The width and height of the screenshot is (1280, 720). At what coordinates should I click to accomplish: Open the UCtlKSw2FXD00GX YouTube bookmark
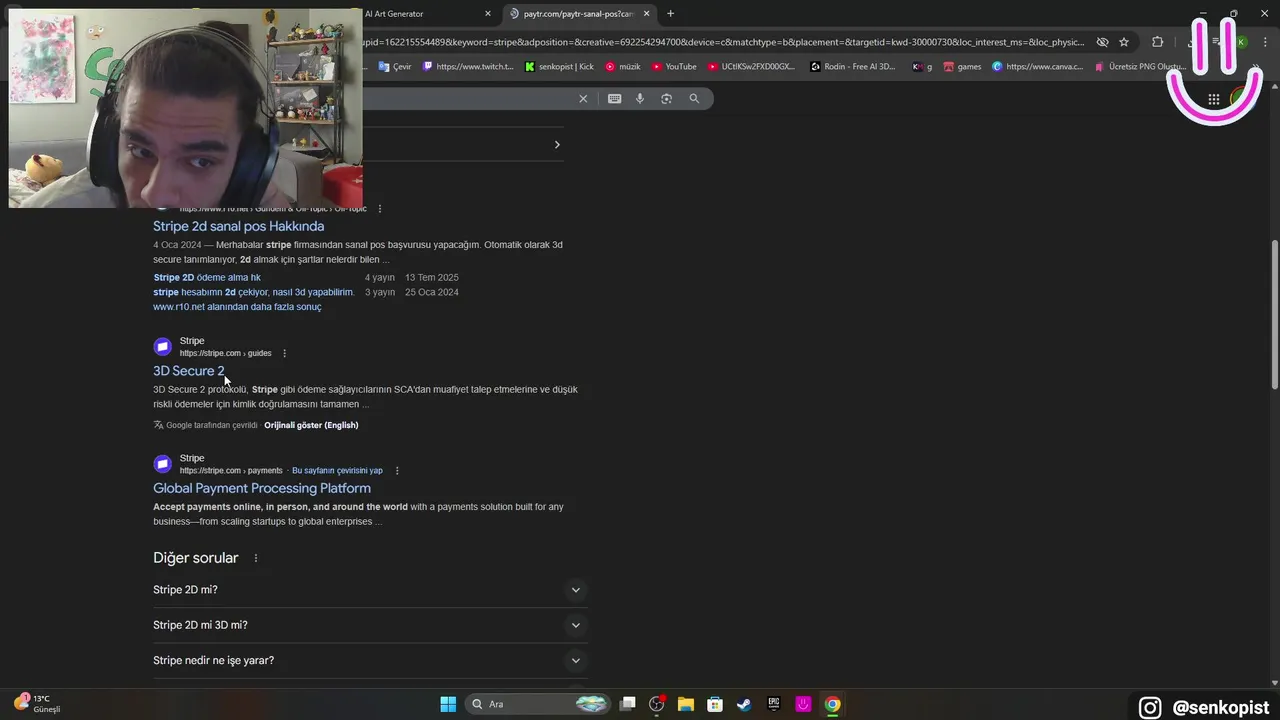click(x=751, y=67)
